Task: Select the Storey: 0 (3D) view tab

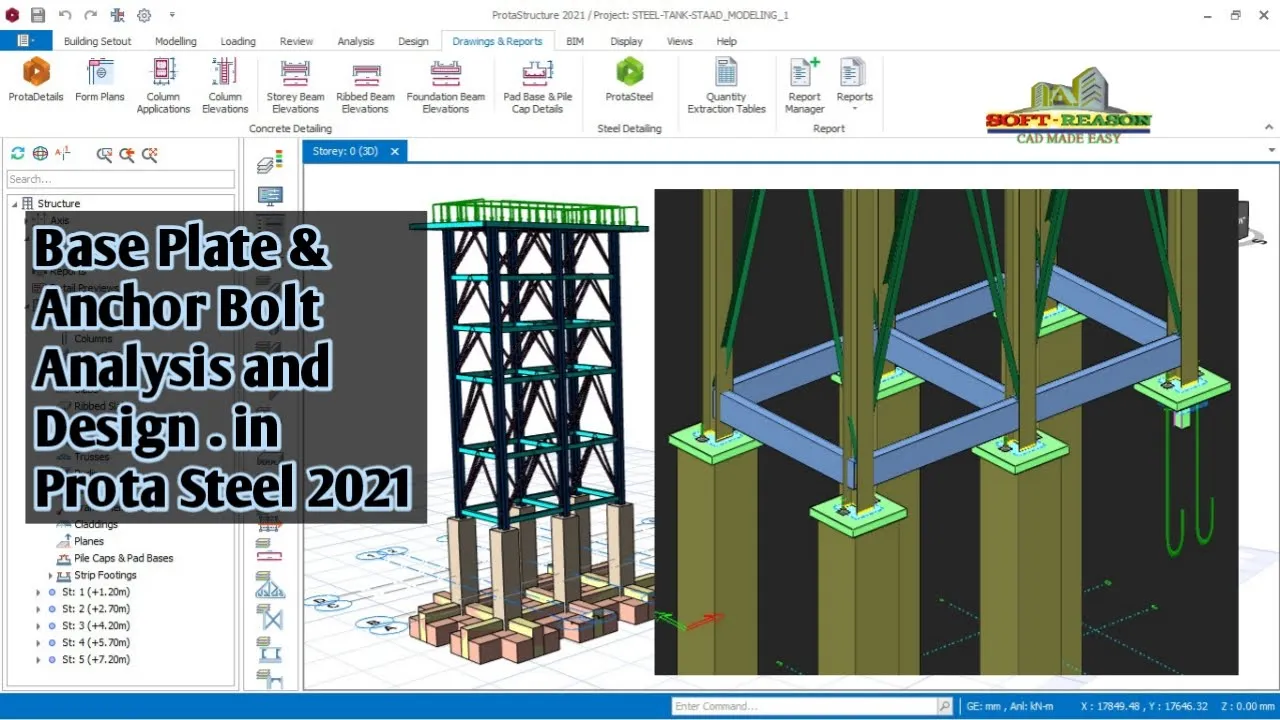Action: click(345, 151)
